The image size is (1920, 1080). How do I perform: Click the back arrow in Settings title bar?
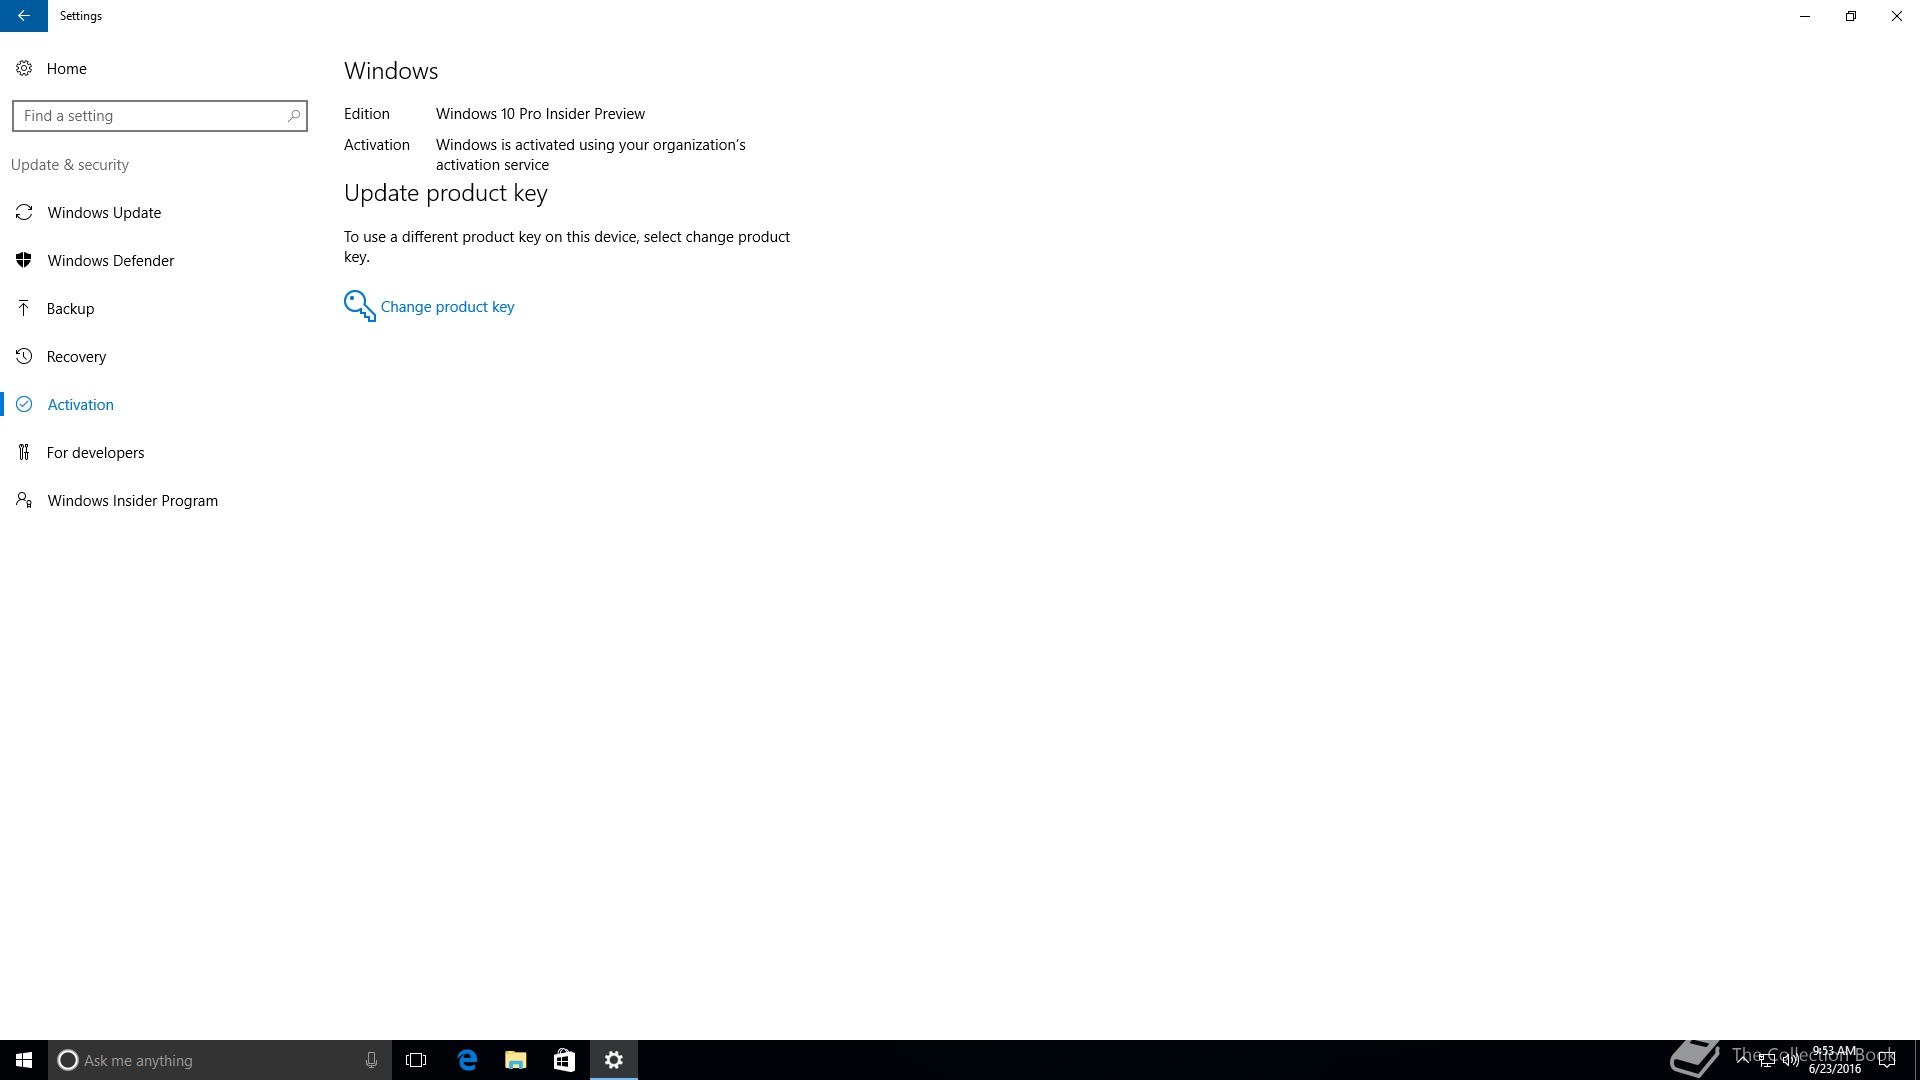[x=23, y=16]
